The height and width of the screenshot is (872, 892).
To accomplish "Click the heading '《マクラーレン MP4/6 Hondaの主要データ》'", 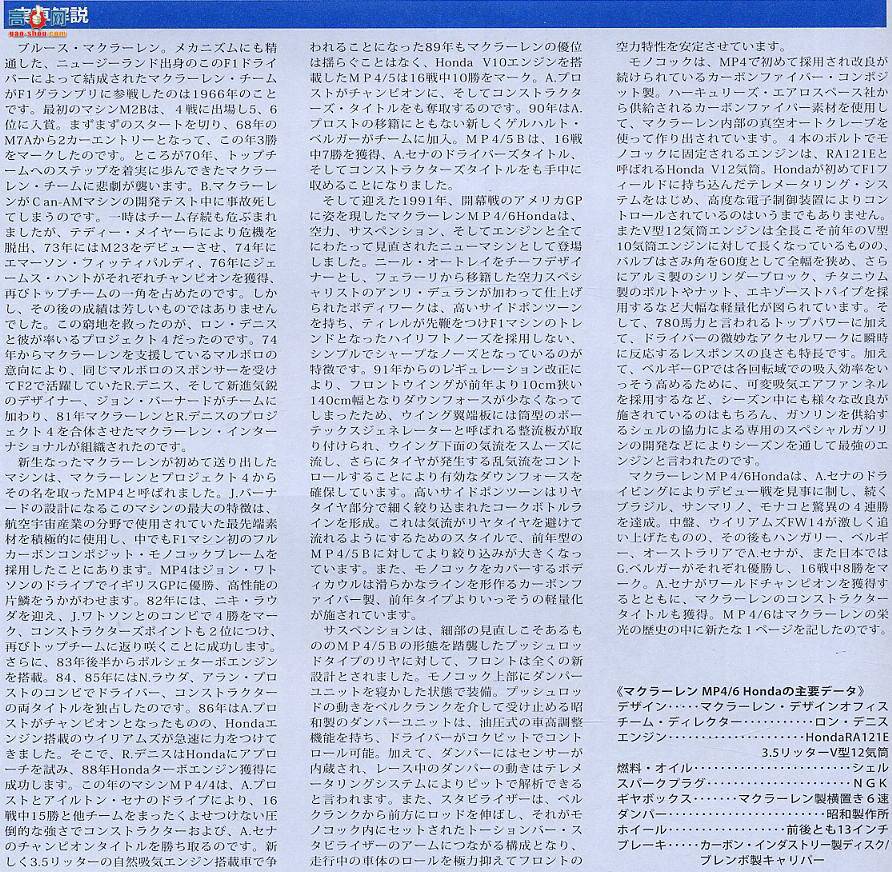I will pyautogui.click(x=741, y=691).
